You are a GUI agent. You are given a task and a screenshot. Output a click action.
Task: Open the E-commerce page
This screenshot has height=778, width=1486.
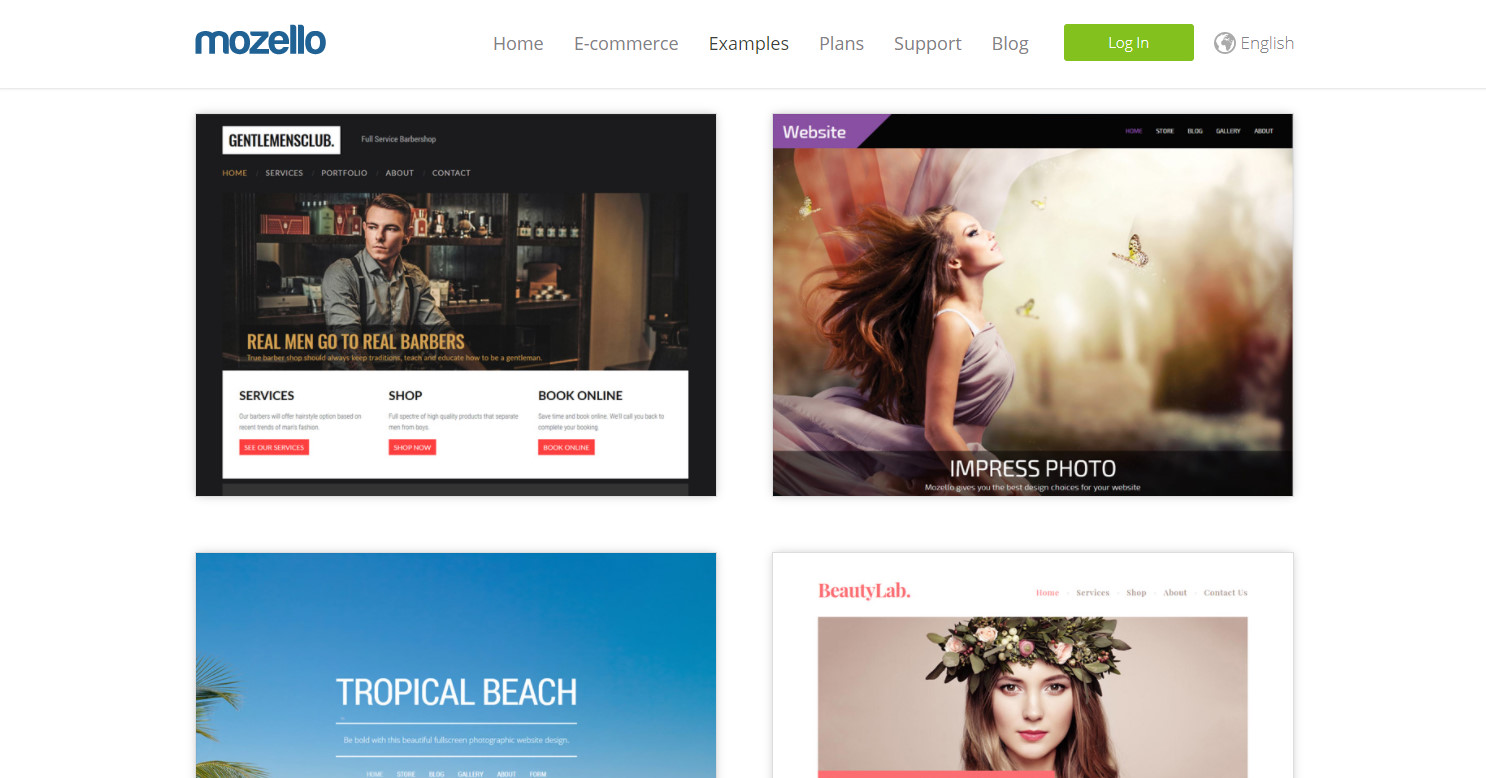pyautogui.click(x=626, y=43)
